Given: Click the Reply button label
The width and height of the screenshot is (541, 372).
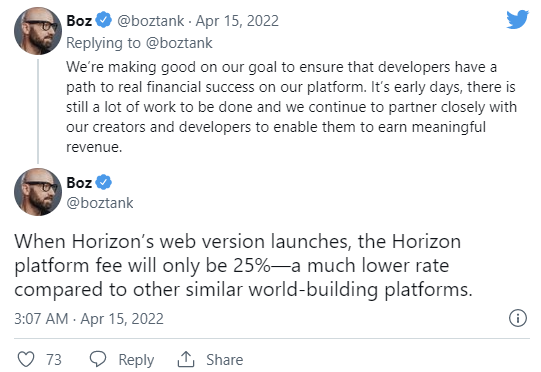Looking at the screenshot, I should [136, 360].
